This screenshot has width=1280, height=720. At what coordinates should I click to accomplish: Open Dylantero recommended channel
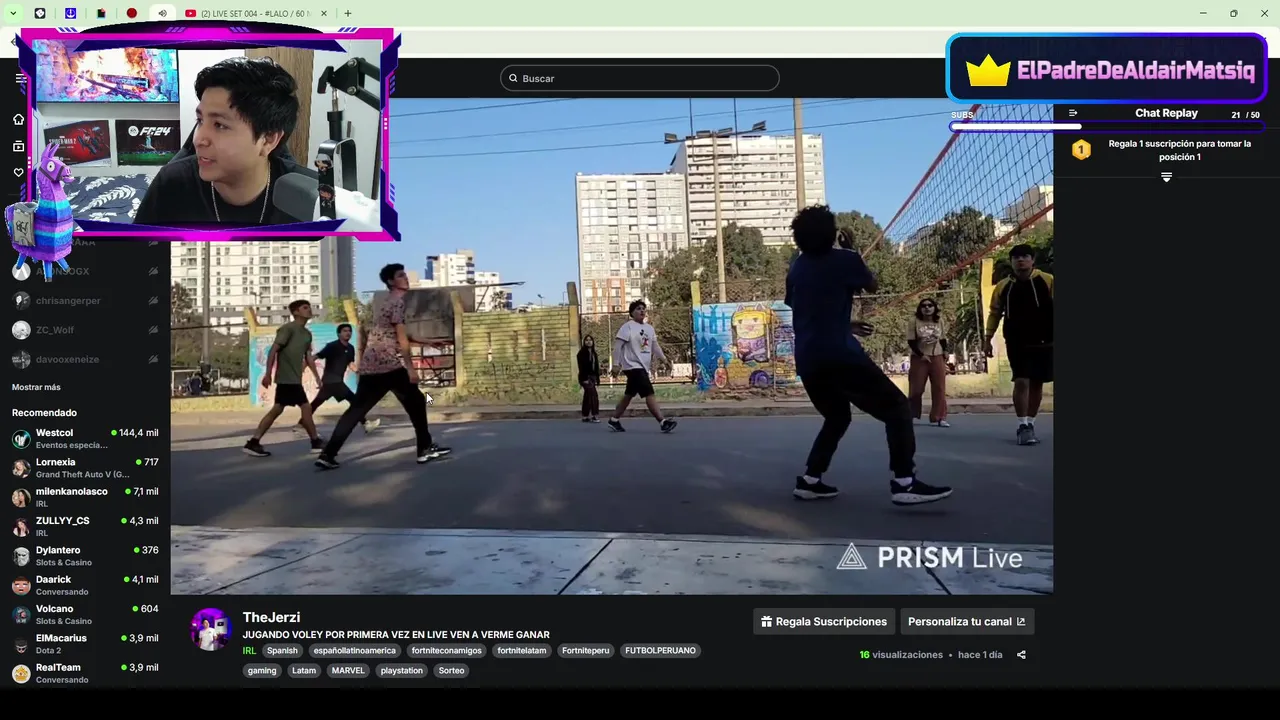click(85, 556)
